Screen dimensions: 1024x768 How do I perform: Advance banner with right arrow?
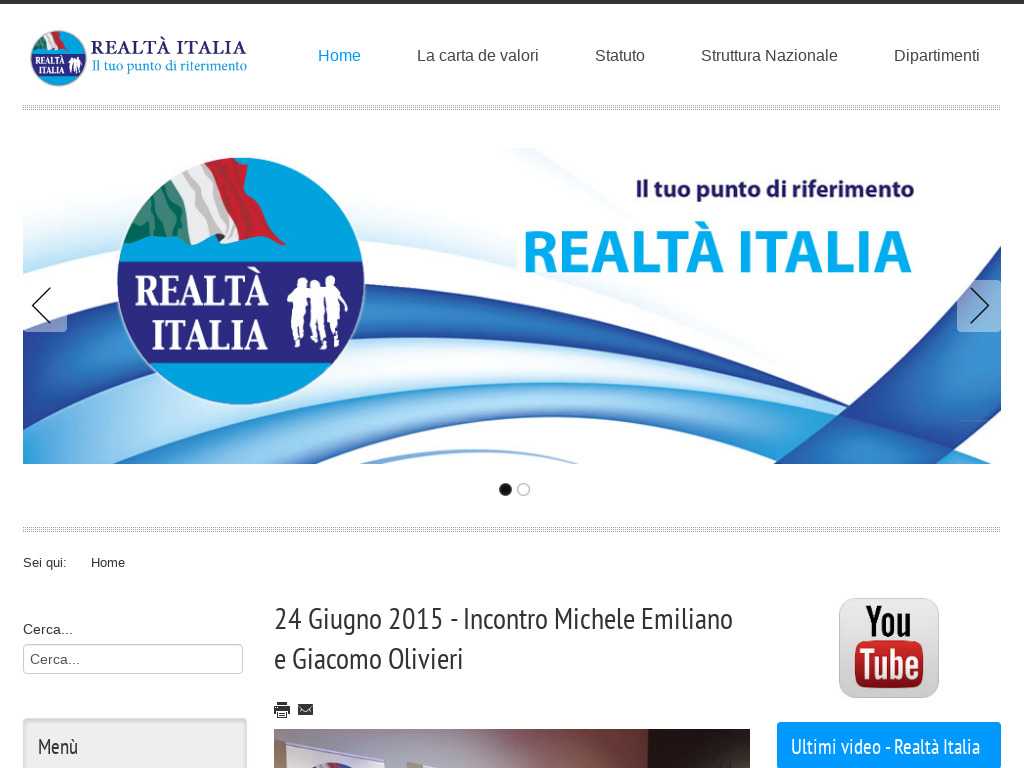(x=978, y=306)
